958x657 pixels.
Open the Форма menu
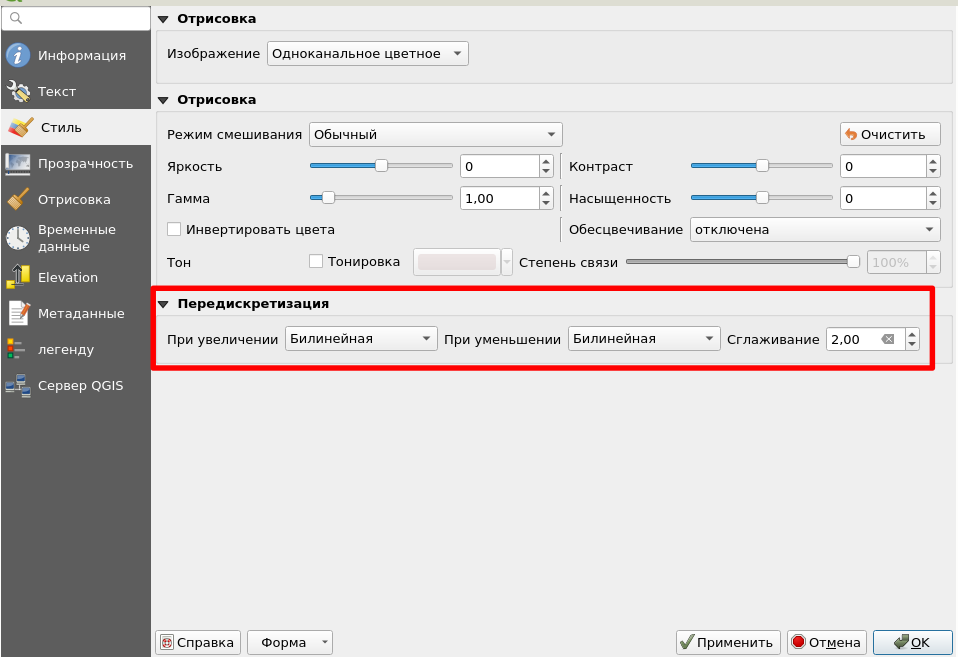pyautogui.click(x=289, y=642)
